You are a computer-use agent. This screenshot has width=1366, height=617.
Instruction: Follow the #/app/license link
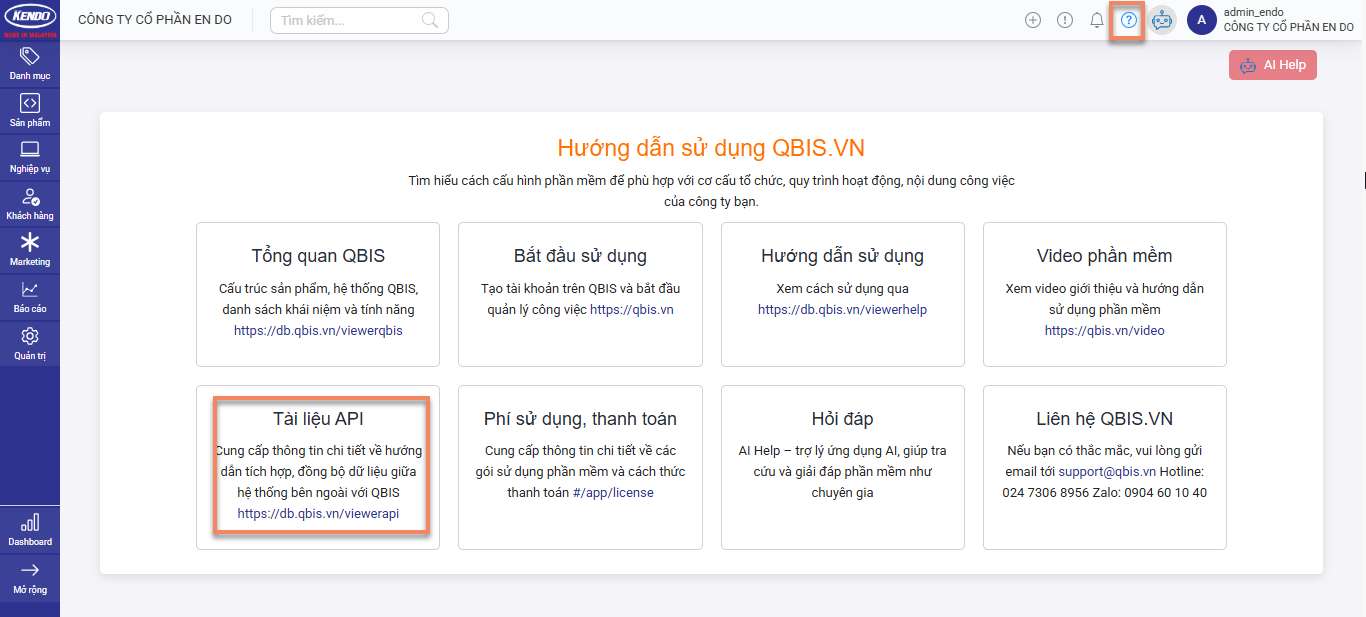pos(613,493)
